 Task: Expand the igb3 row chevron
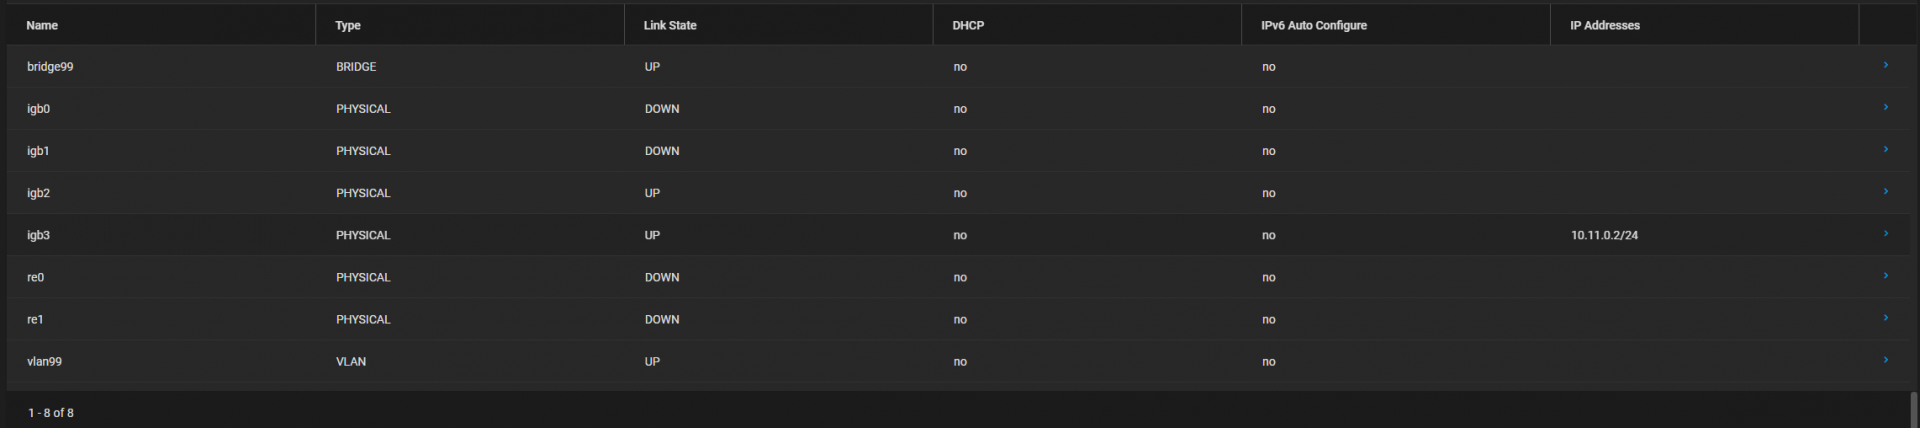tap(1885, 234)
